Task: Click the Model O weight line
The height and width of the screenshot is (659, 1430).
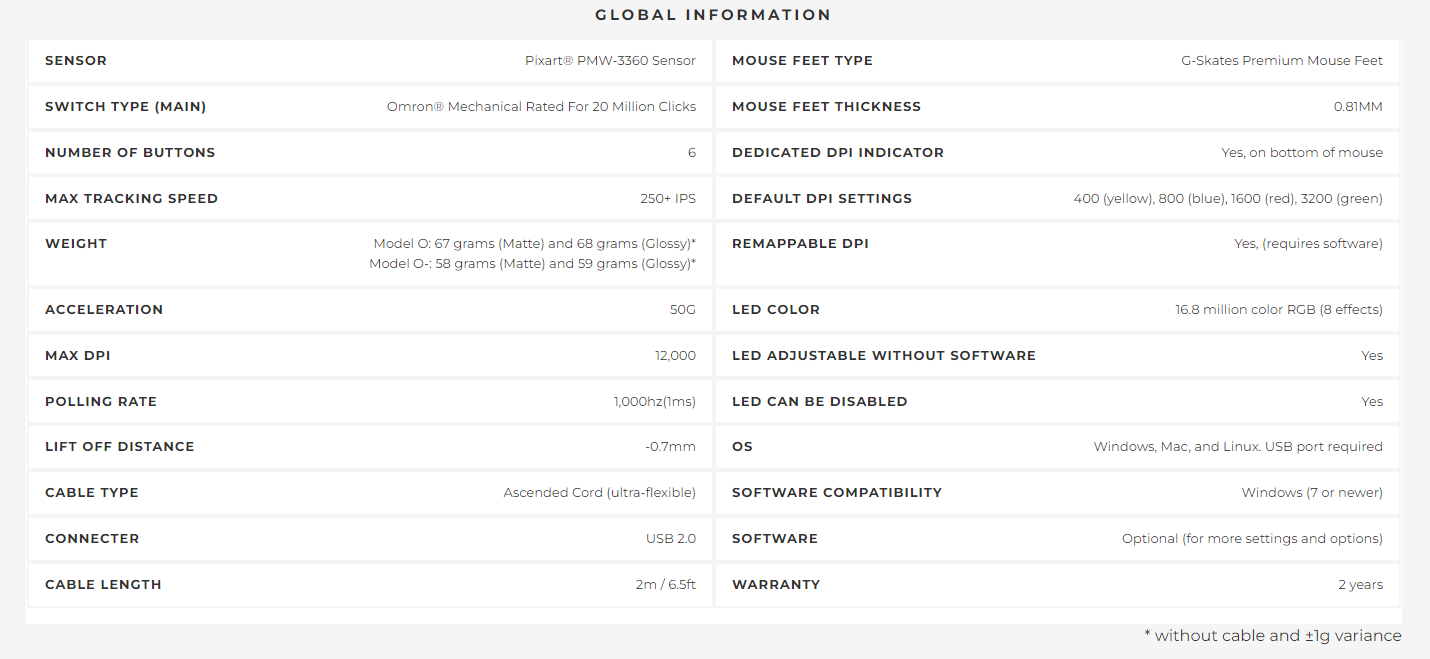Action: click(x=534, y=244)
